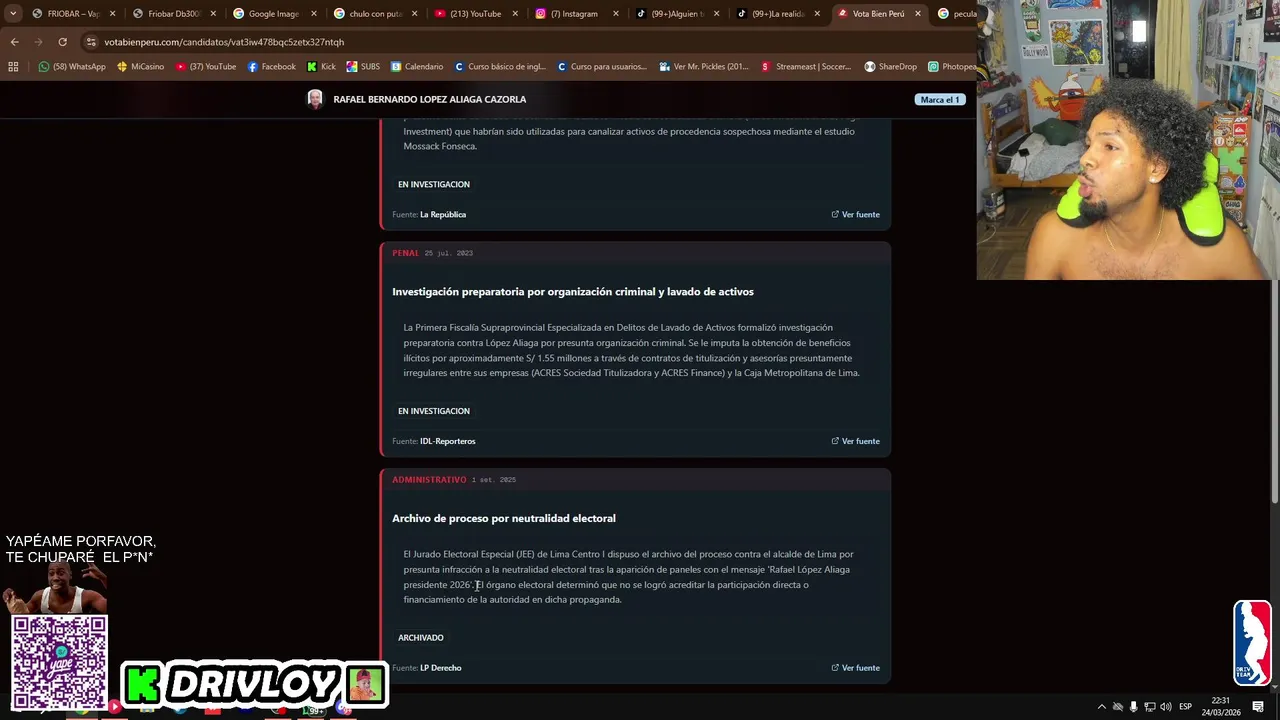
Task: Show hidden system tray icons
Action: [x=1102, y=707]
